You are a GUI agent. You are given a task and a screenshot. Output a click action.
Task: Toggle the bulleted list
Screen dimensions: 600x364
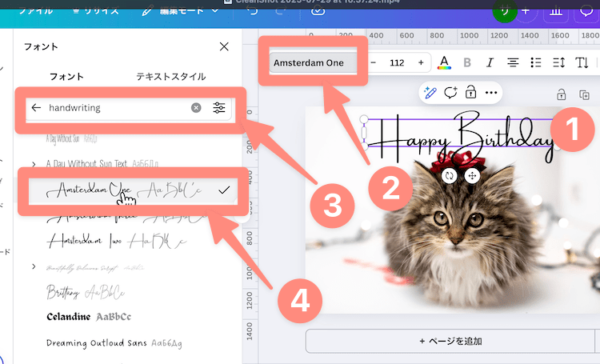(x=536, y=63)
